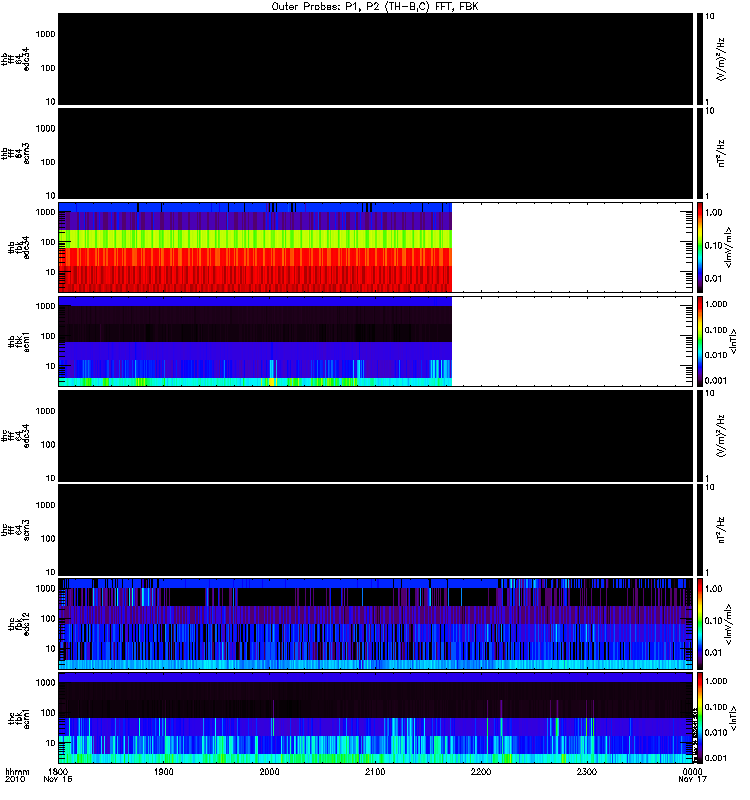Click the "10" frequency tick of thc scm3 FFT panel
This screenshot has height=800, width=750.
pos(50,572)
